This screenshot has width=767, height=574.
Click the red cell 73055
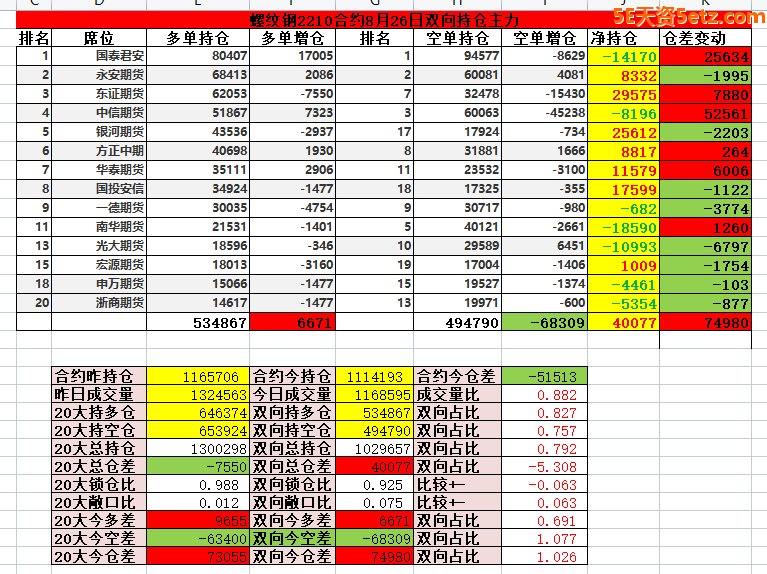point(198,556)
